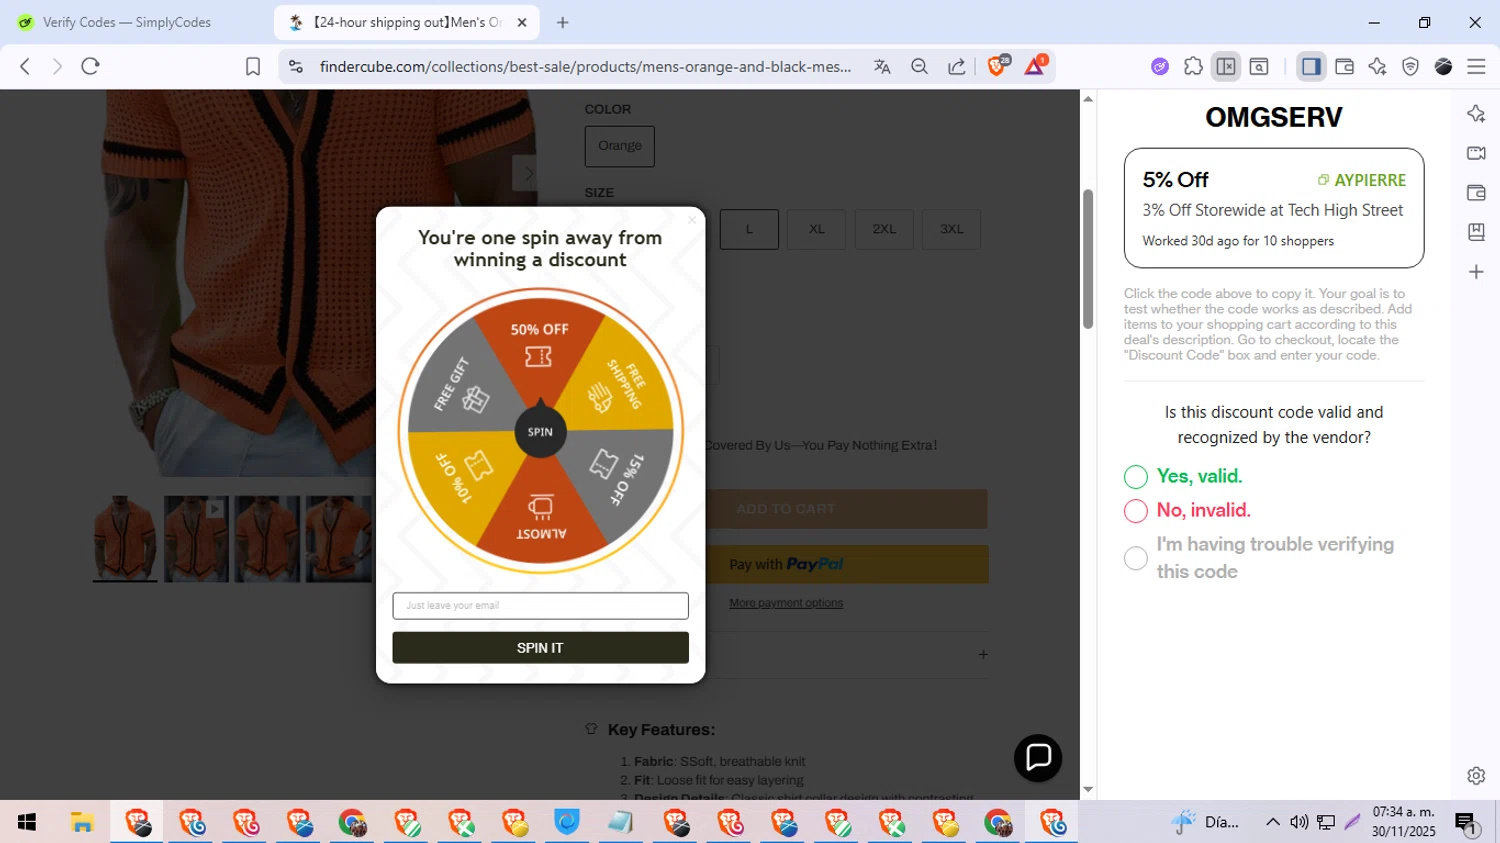Click the zoom out magnifier icon
This screenshot has height=843, width=1500.
point(919,66)
